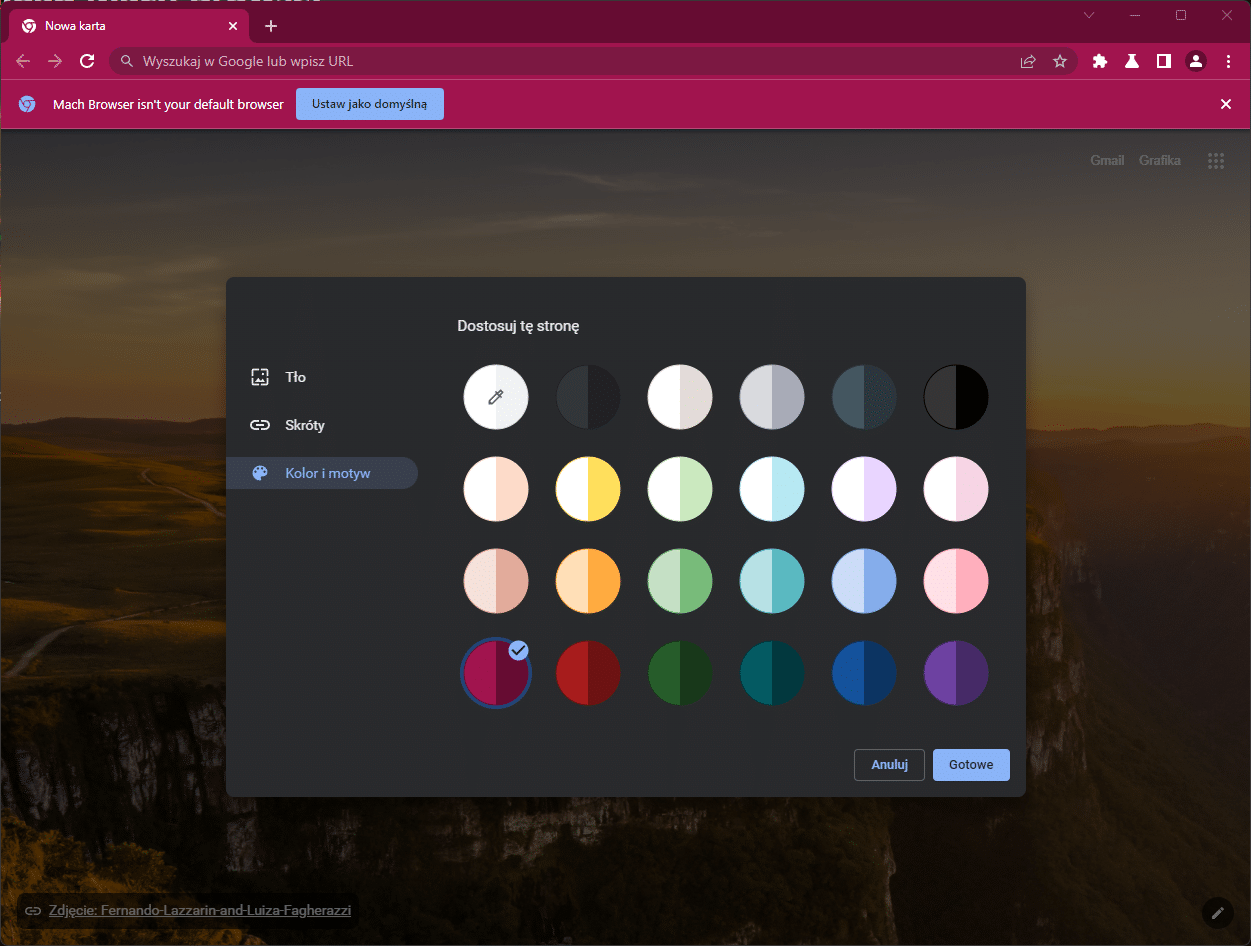Open Gmail from the top right
The image size is (1251, 946).
click(1107, 160)
